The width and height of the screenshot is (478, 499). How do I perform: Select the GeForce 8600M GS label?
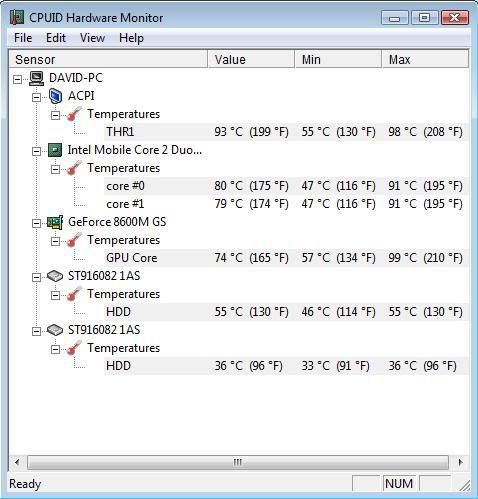click(117, 222)
